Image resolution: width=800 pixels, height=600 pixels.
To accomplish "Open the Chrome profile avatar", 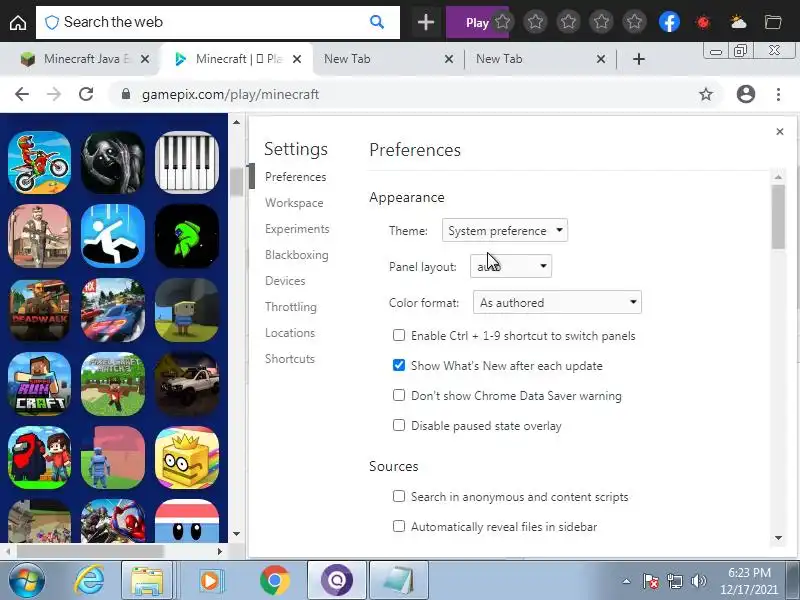I will click(745, 94).
